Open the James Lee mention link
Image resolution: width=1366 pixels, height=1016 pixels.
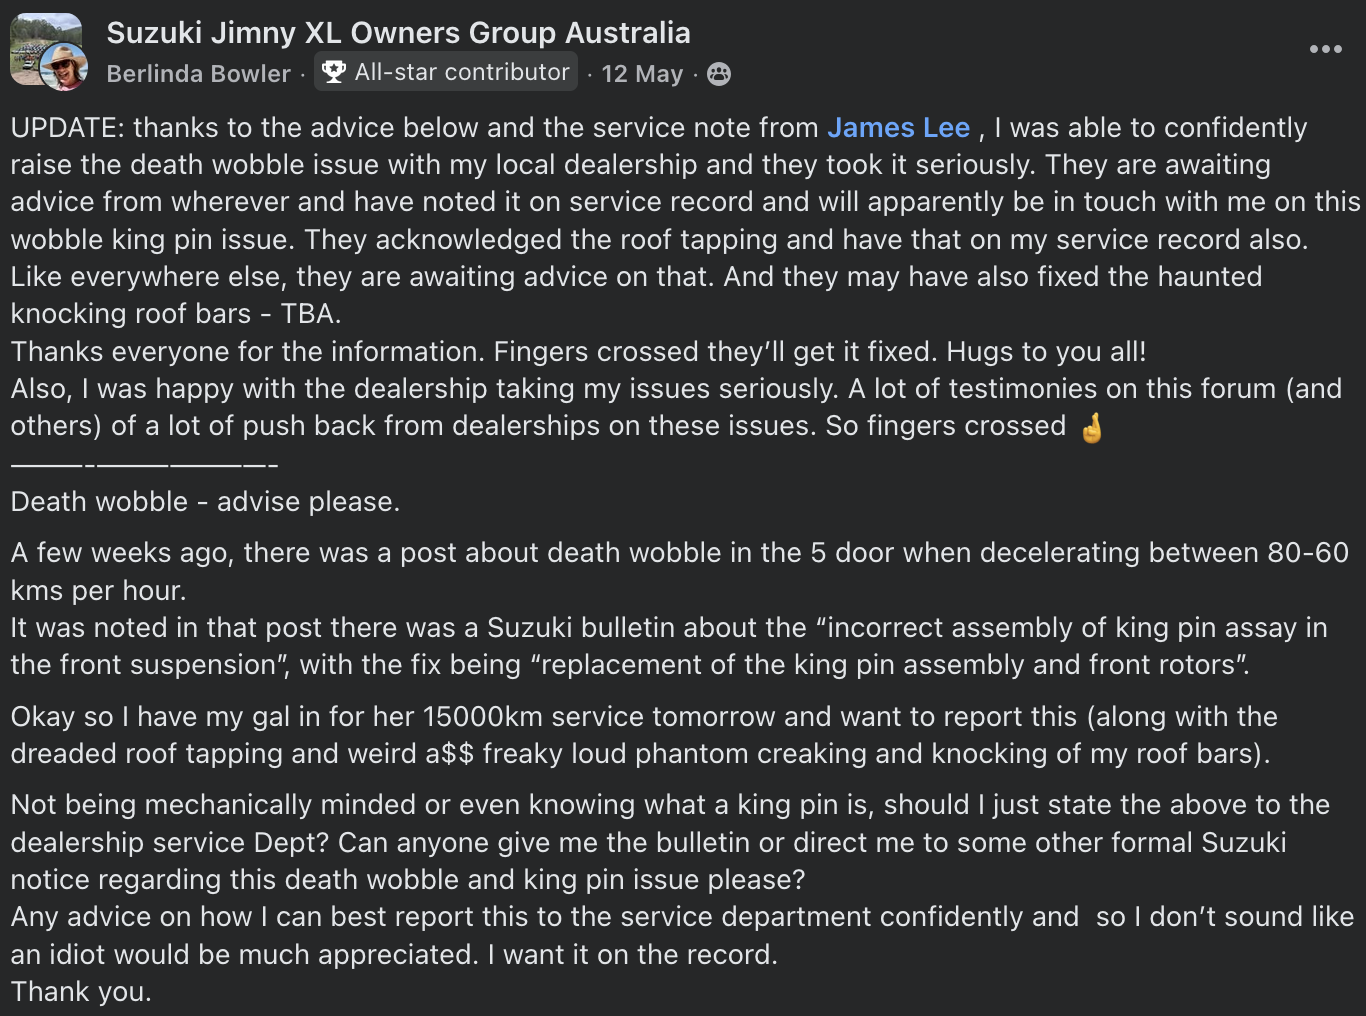pos(898,128)
